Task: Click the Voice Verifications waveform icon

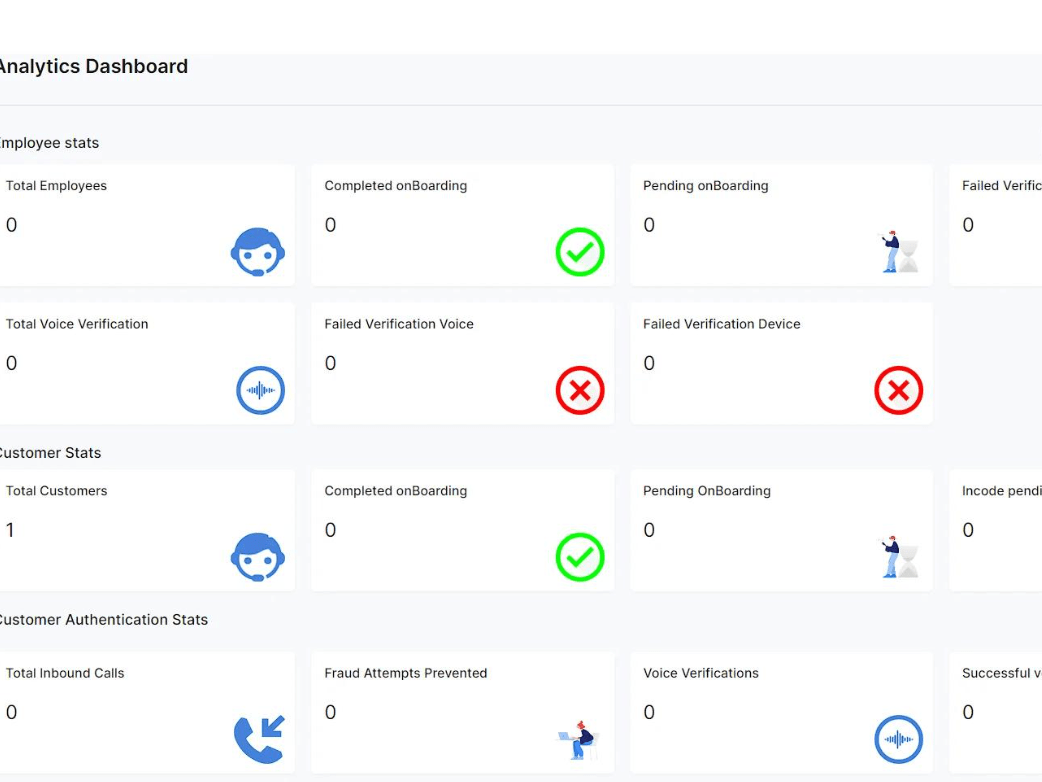Action: pos(898,739)
